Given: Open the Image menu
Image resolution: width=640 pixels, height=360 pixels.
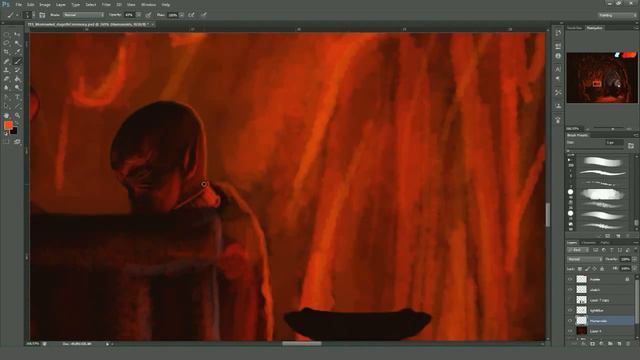Looking at the screenshot, I should (x=44, y=4).
